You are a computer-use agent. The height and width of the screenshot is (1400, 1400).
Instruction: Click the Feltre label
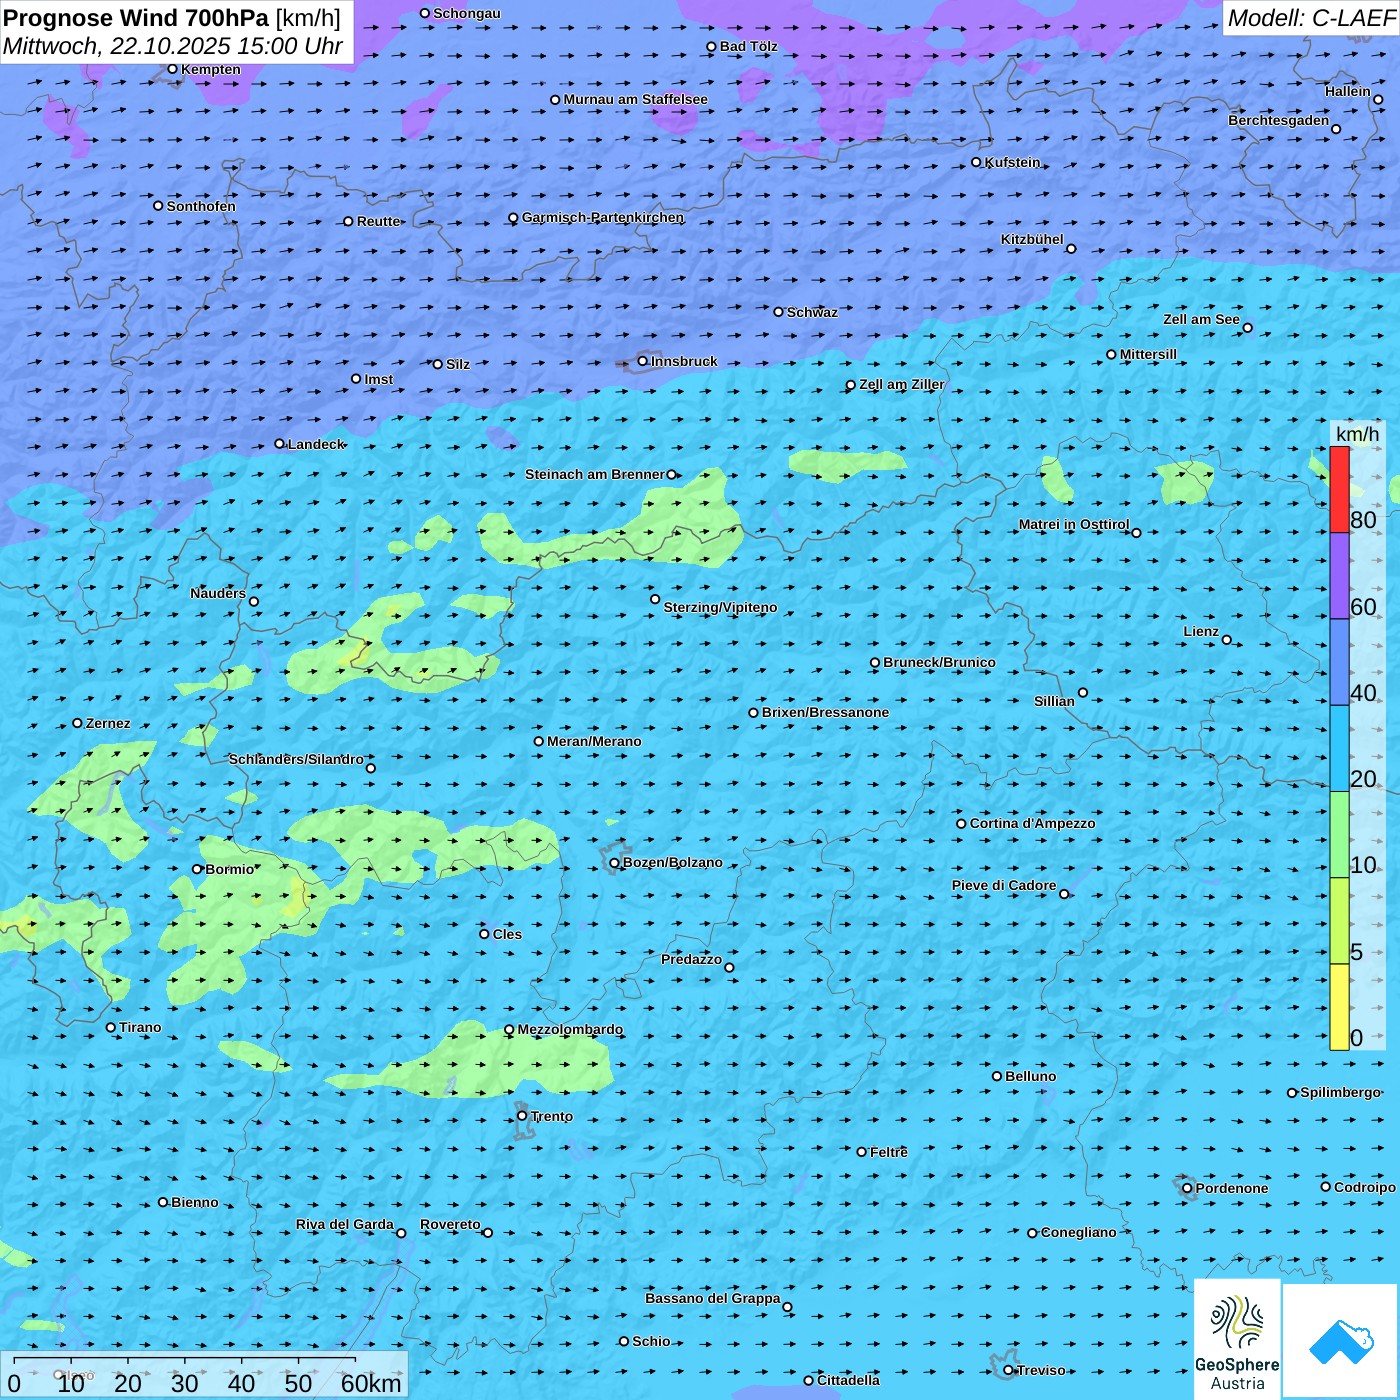[x=889, y=1152]
